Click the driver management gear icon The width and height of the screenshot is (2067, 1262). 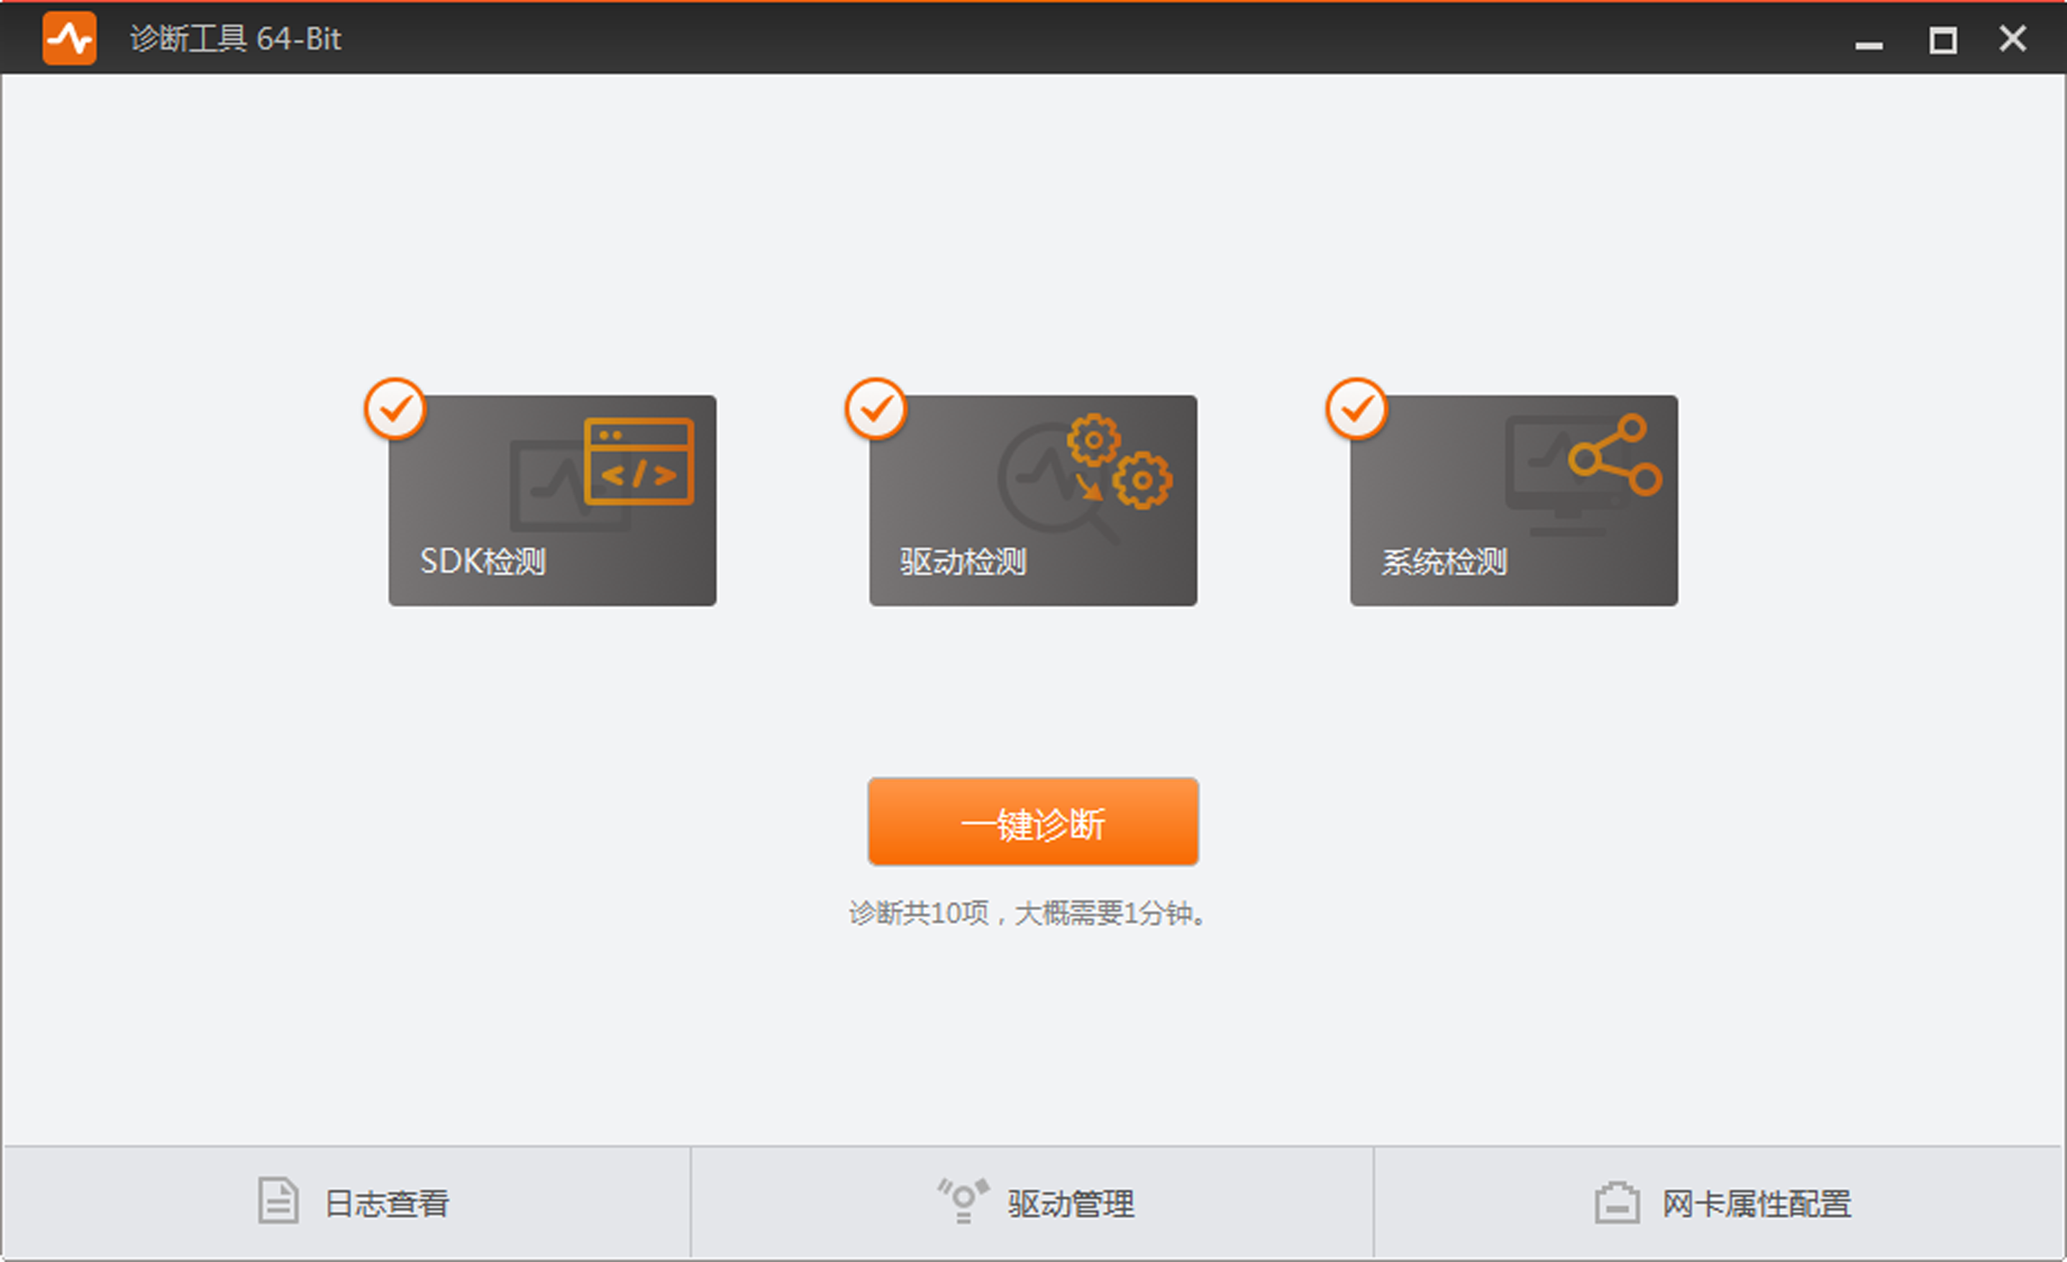click(963, 1200)
